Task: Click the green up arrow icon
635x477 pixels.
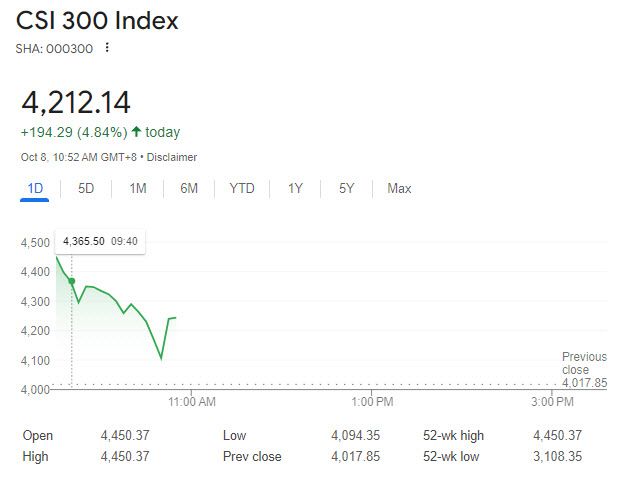Action: (136, 132)
